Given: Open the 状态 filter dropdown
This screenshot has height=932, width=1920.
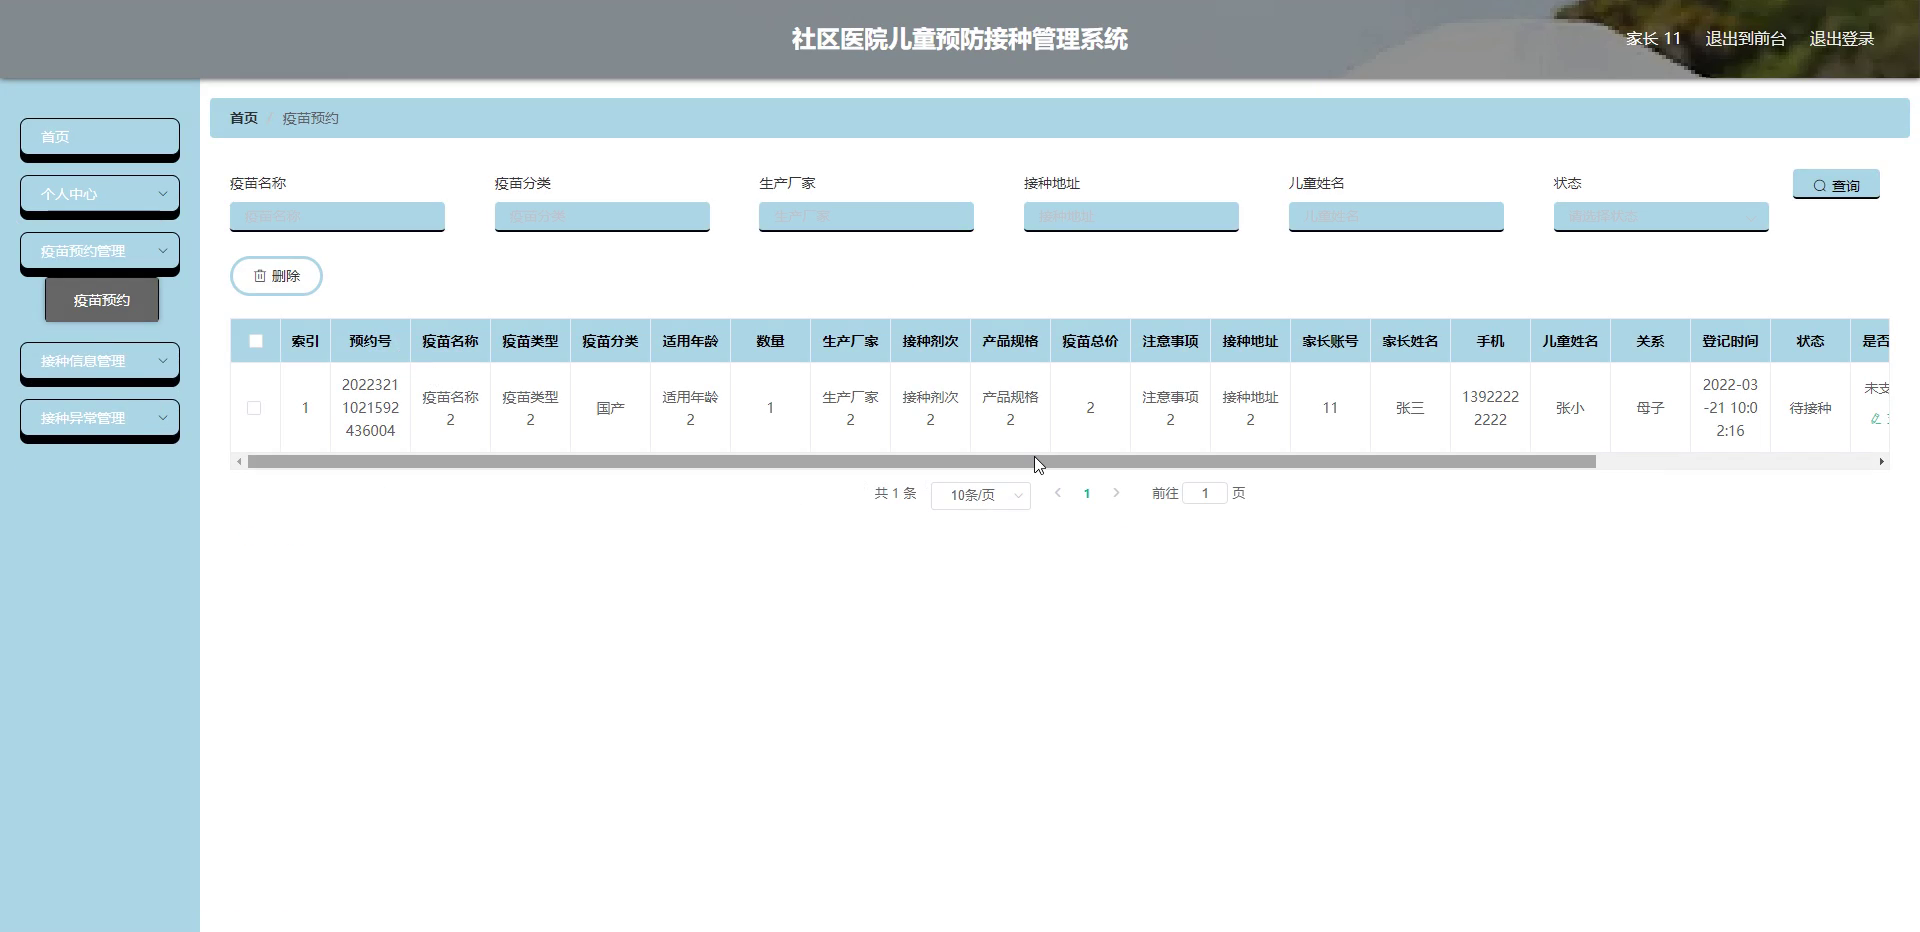Looking at the screenshot, I should pyautogui.click(x=1661, y=216).
